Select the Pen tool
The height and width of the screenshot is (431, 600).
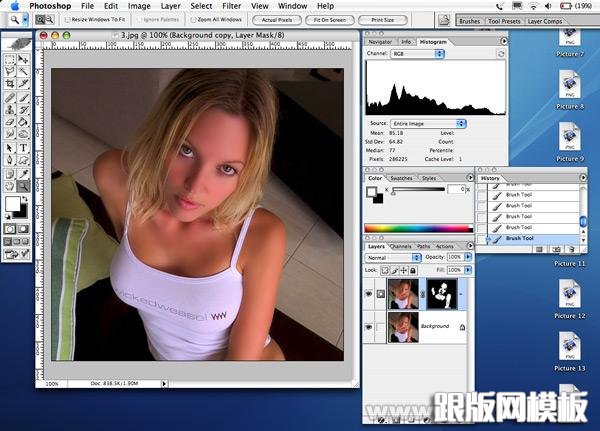(x=10, y=160)
